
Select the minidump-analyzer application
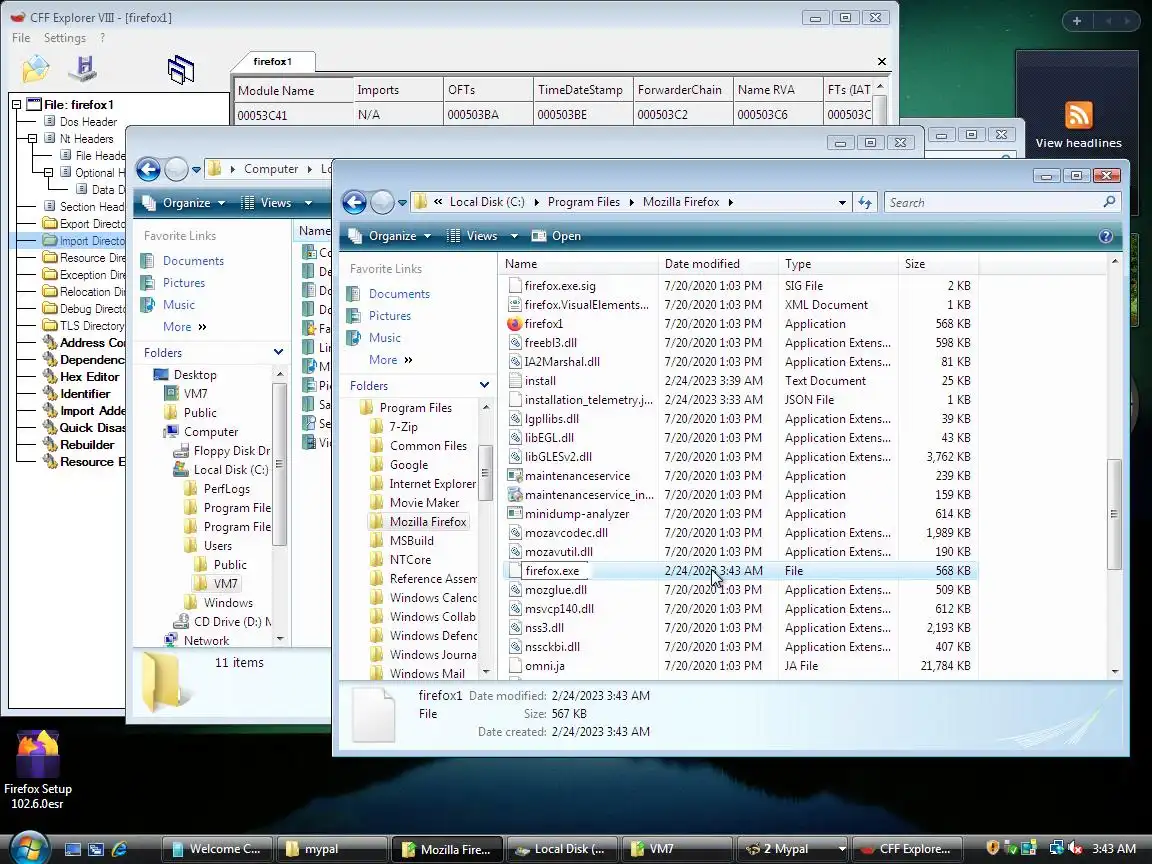tap(577, 514)
